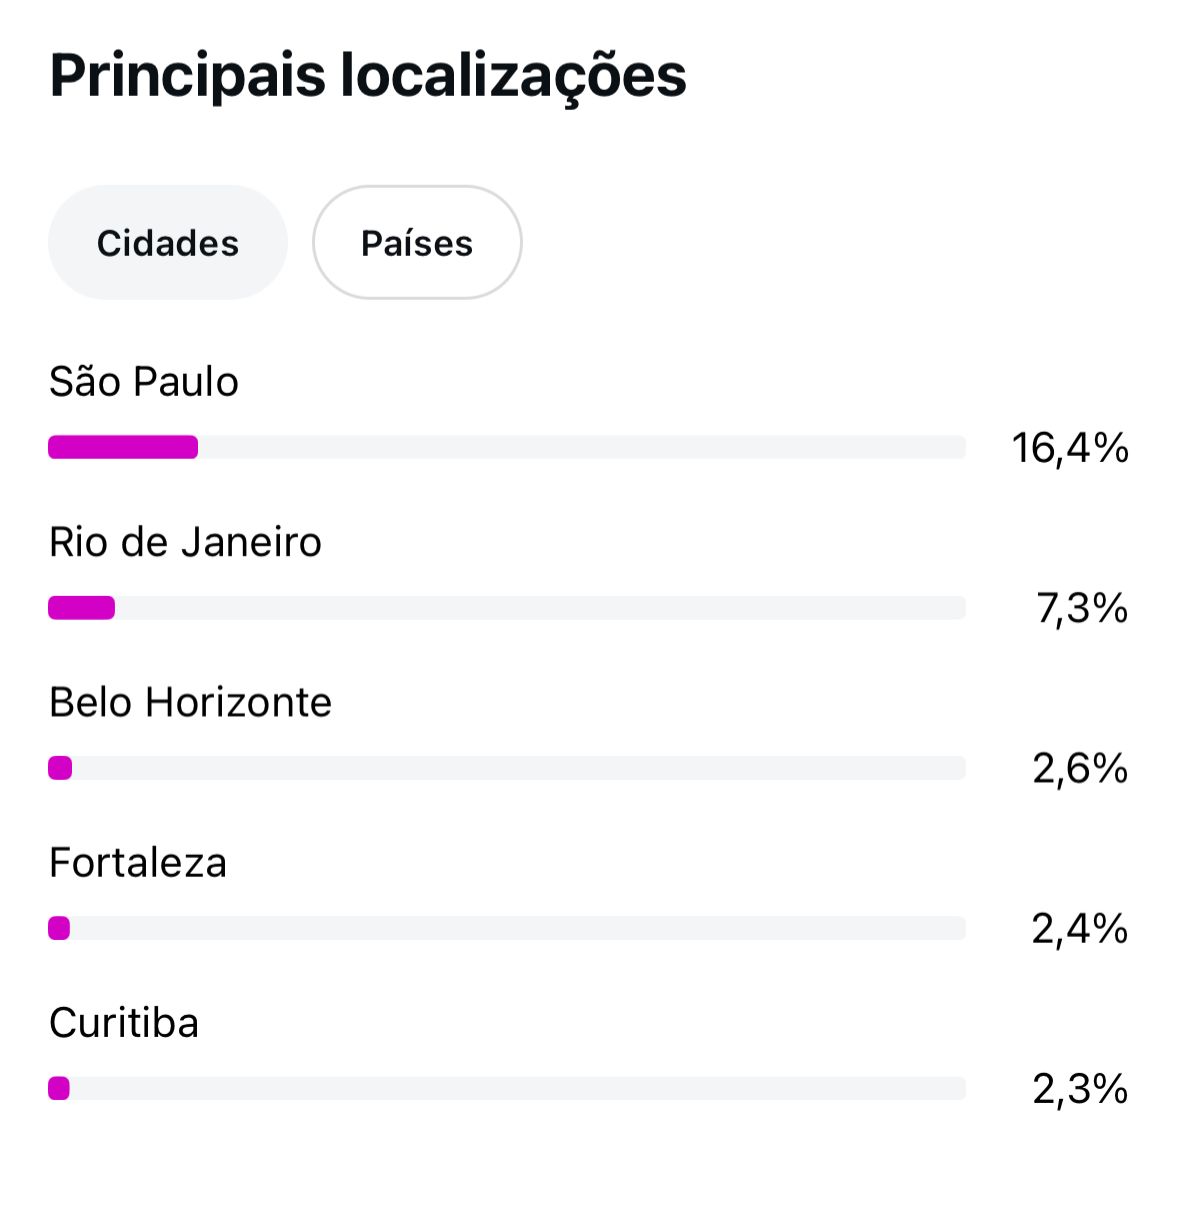Image resolution: width=1179 pixels, height=1205 pixels.
Task: Select the Fortaleza city label
Action: 138,863
